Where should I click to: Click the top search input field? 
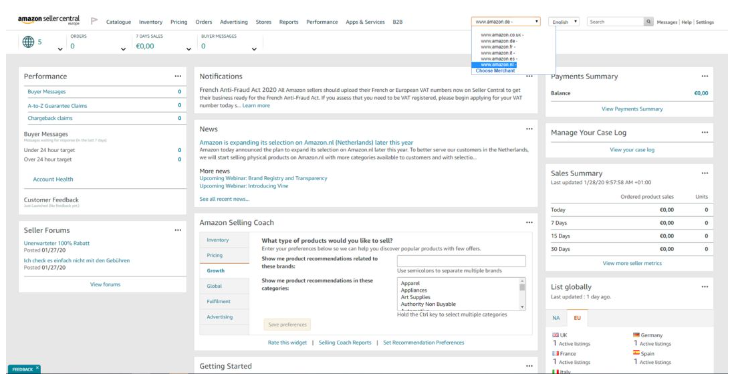point(615,22)
